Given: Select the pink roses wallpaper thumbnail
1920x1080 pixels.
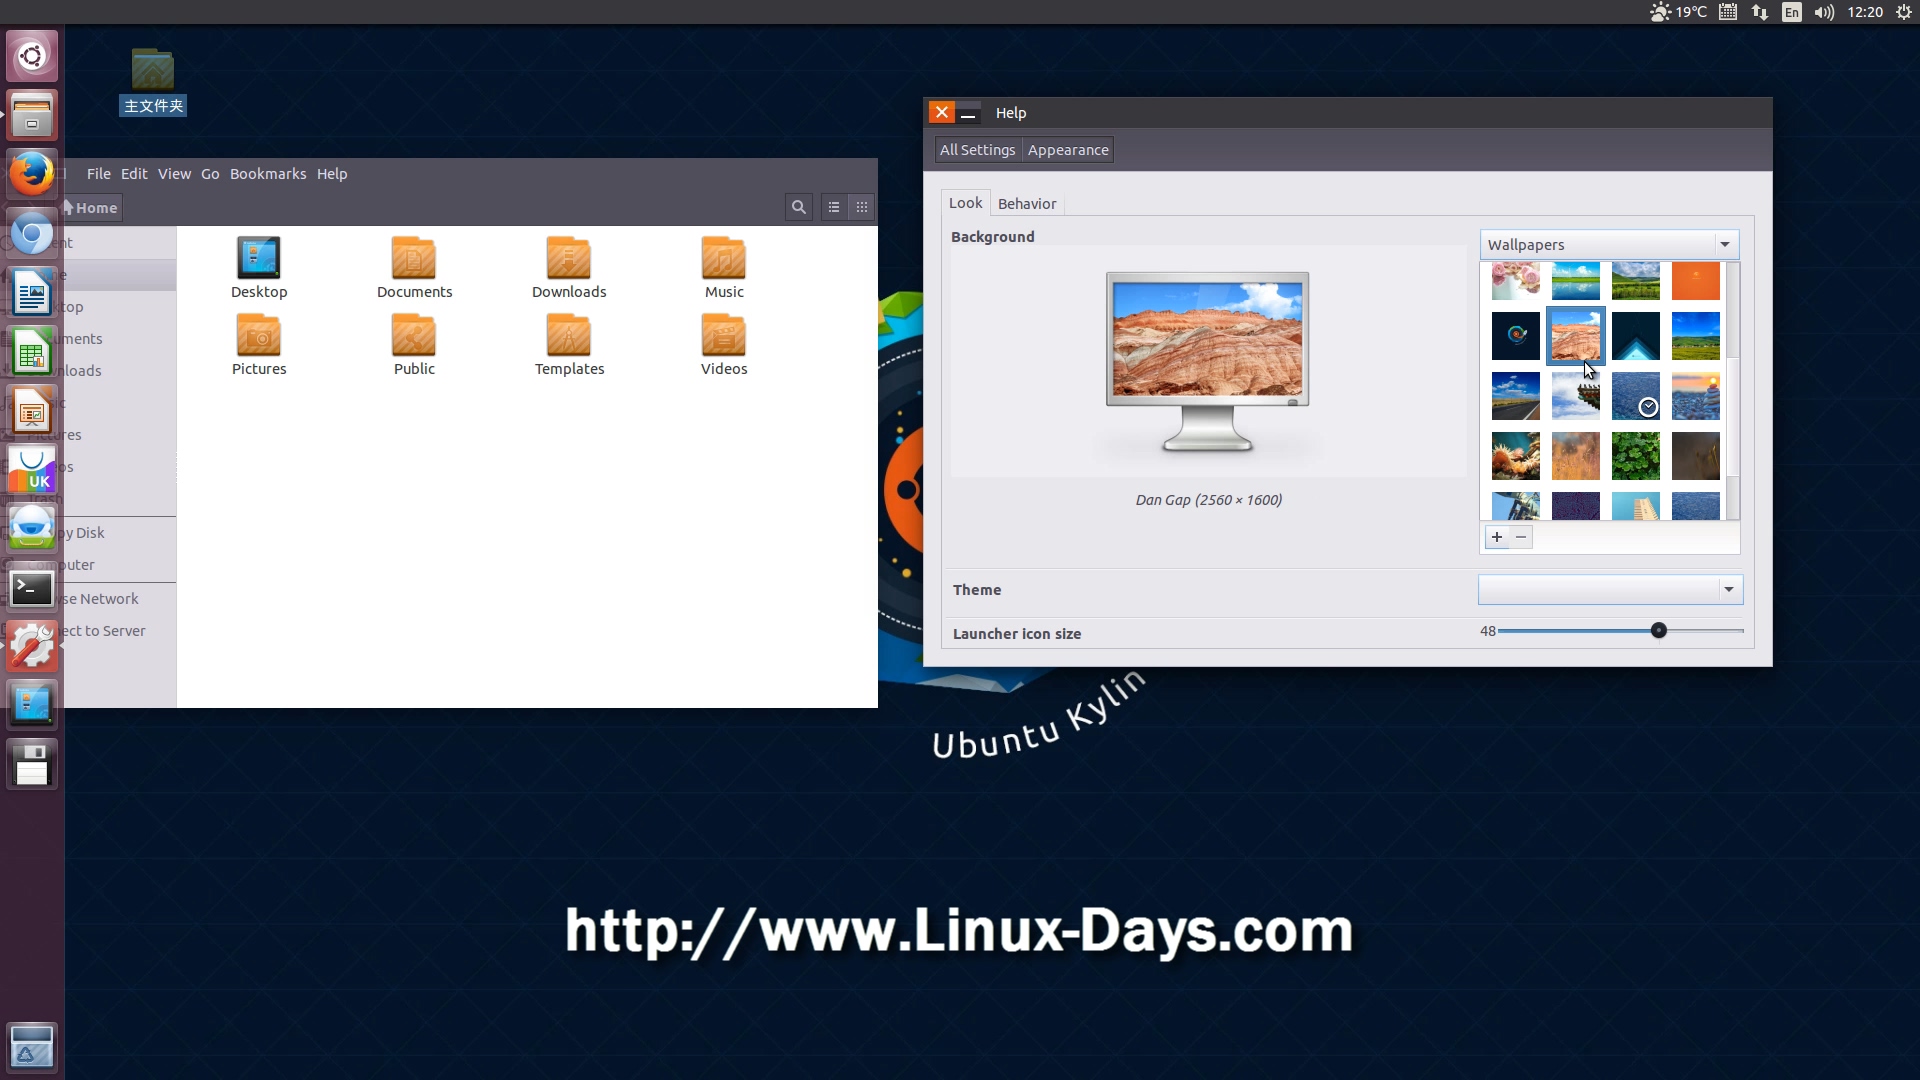Looking at the screenshot, I should point(1516,281).
